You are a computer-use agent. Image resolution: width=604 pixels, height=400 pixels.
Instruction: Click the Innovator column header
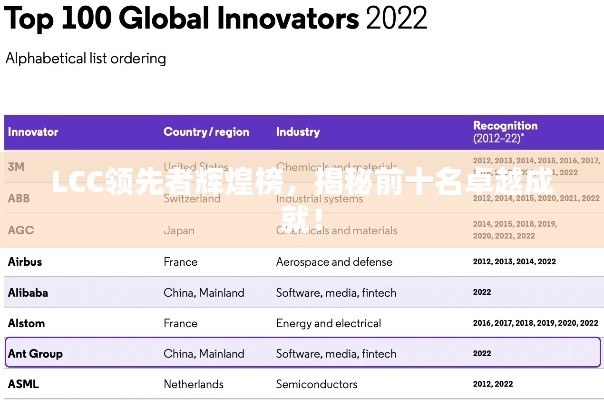(x=33, y=132)
